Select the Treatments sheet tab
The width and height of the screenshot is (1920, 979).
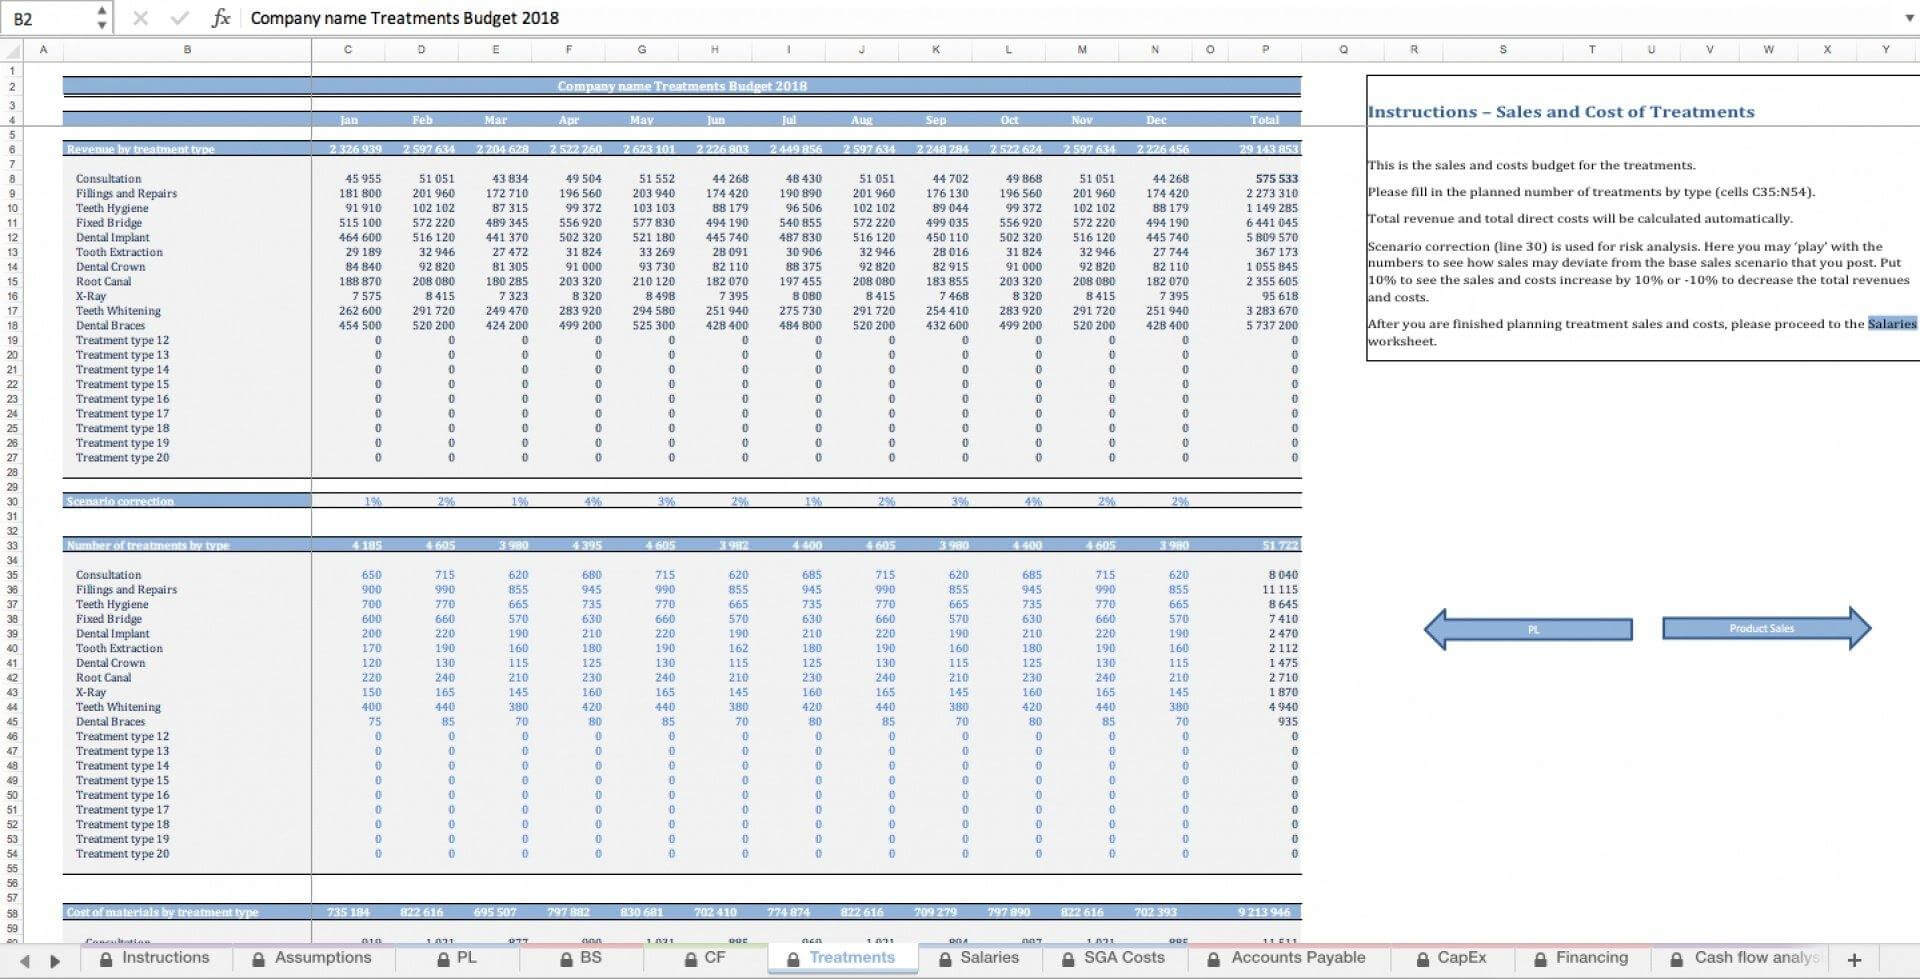pyautogui.click(x=841, y=958)
